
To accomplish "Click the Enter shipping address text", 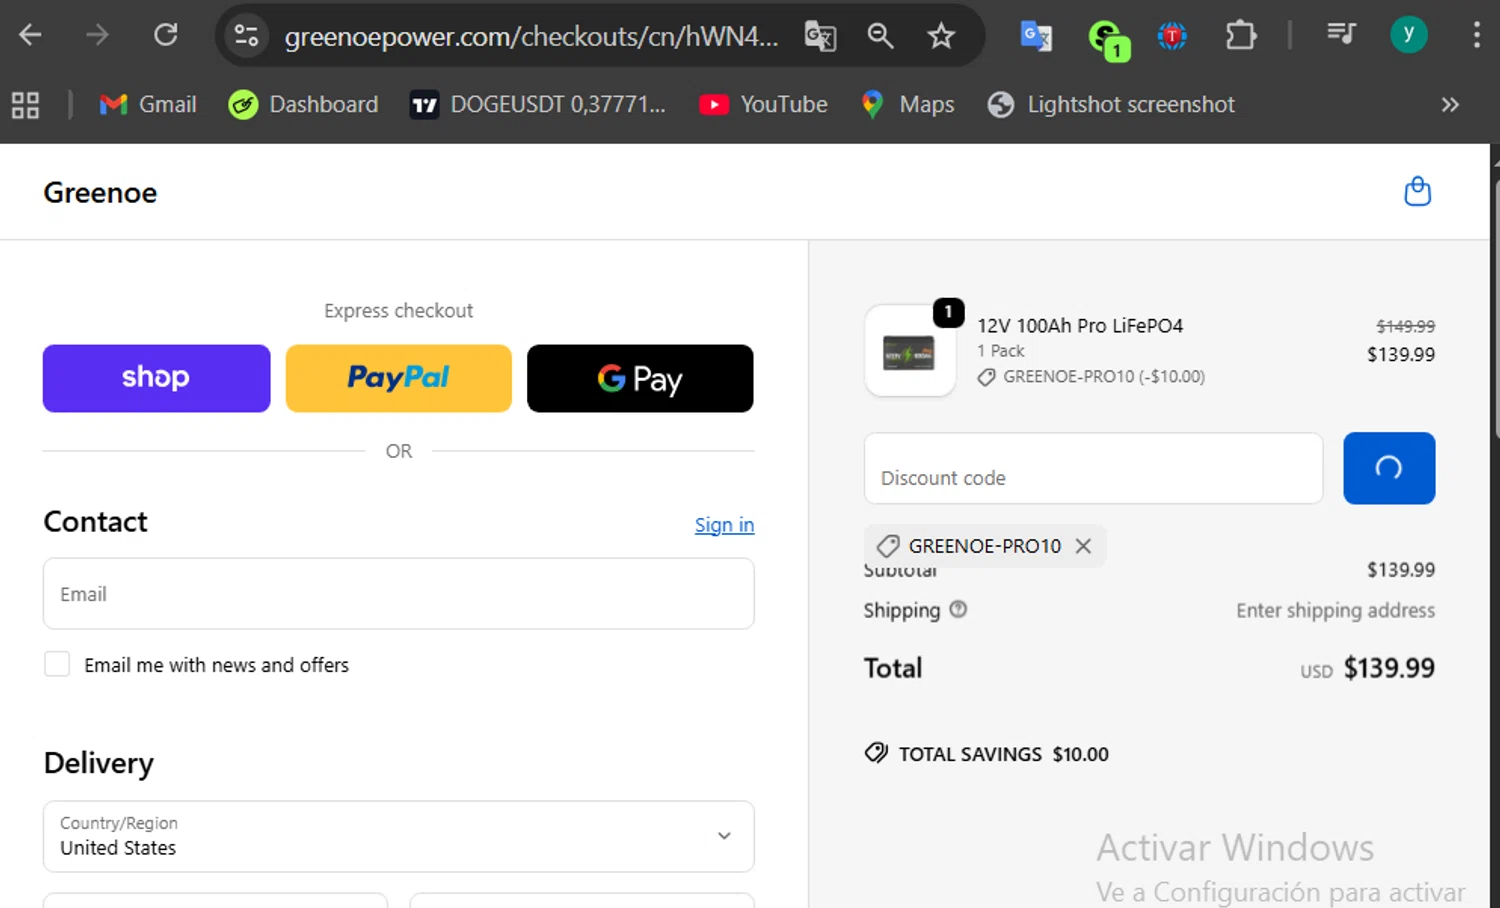I will pos(1335,610).
